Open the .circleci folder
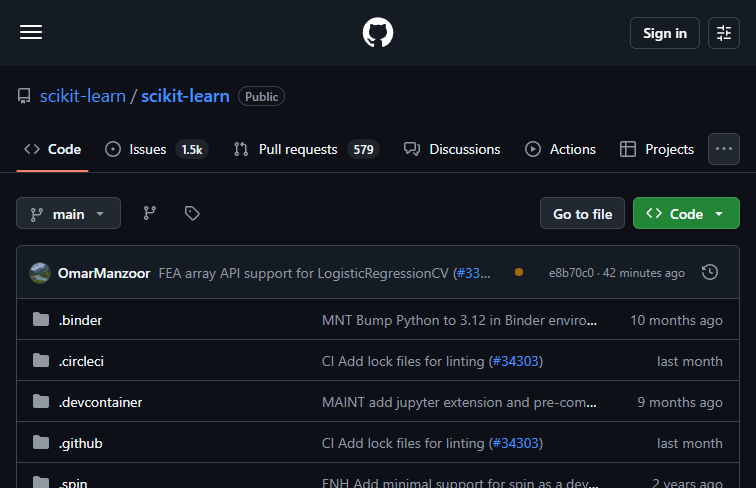This screenshot has width=756, height=488. [x=81, y=361]
